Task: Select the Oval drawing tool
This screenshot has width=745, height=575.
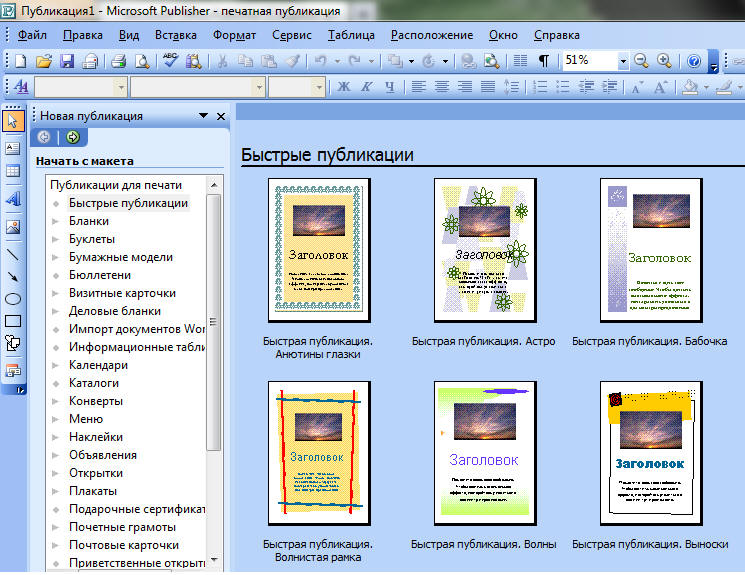Action: (x=13, y=299)
